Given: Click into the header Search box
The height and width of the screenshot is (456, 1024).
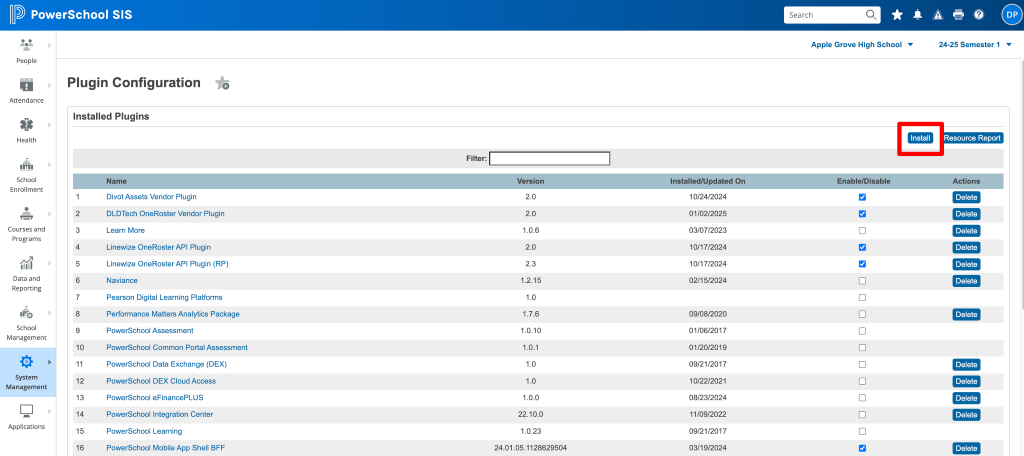Looking at the screenshot, I should pyautogui.click(x=825, y=15).
